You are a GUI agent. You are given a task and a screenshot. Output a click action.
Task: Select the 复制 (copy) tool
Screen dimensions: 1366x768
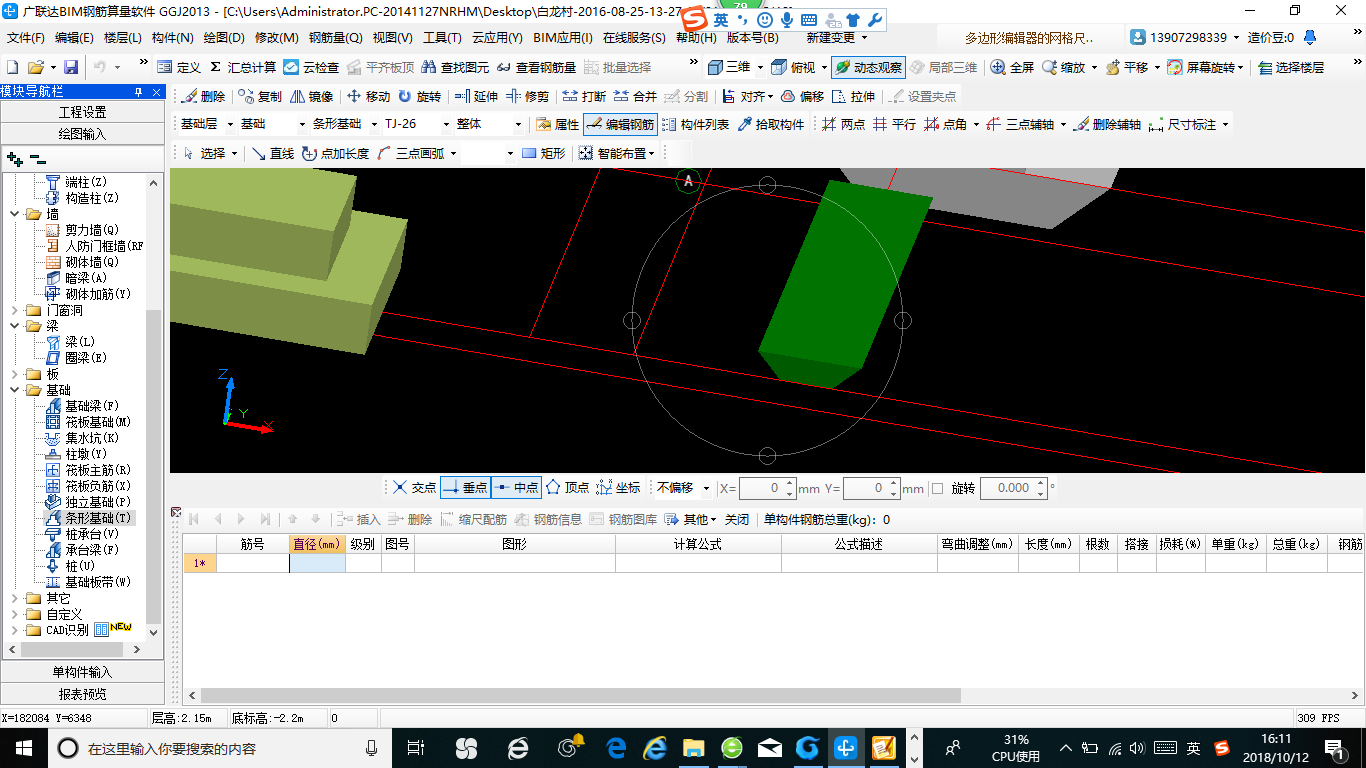(x=260, y=97)
